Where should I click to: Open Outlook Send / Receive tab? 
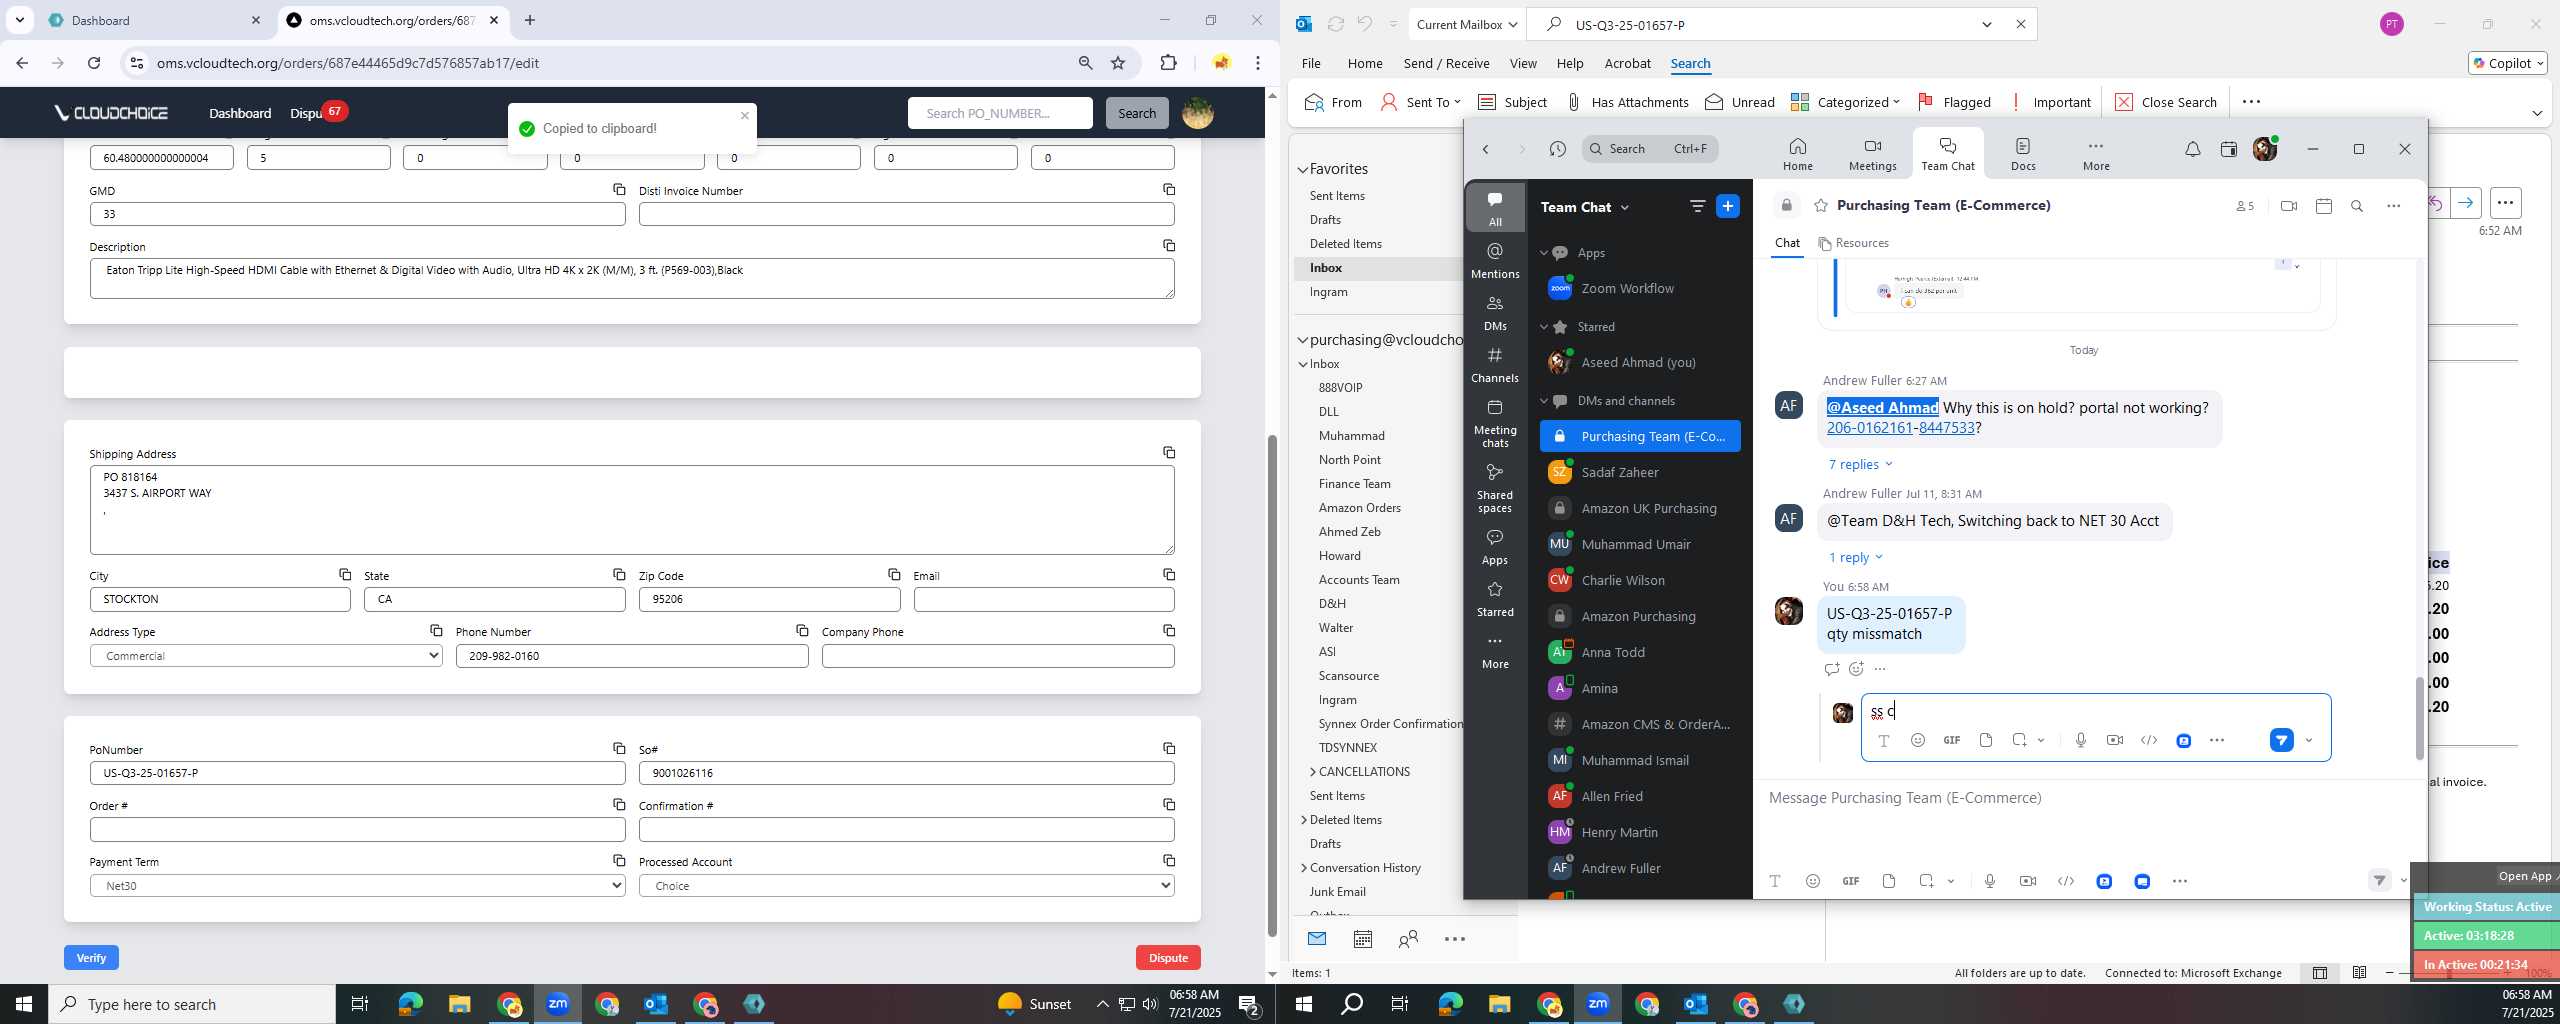click(1446, 63)
